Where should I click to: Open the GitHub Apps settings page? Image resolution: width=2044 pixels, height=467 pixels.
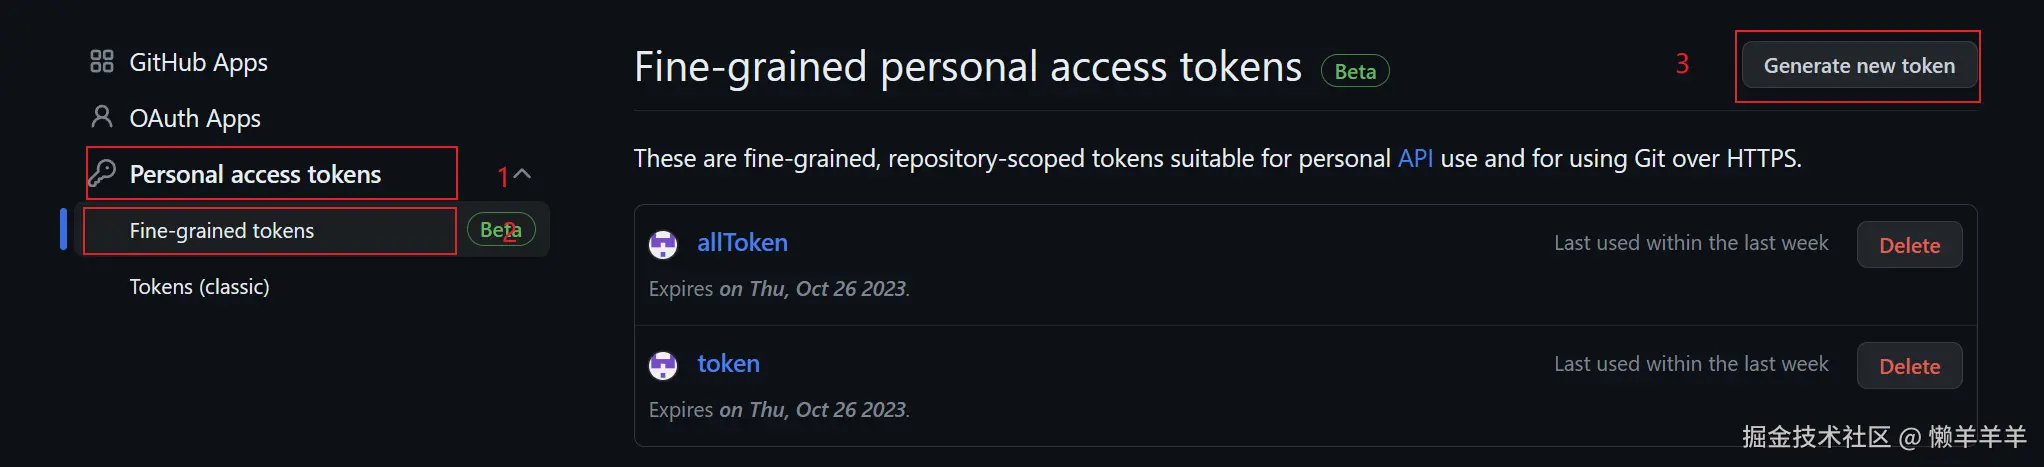(x=198, y=62)
